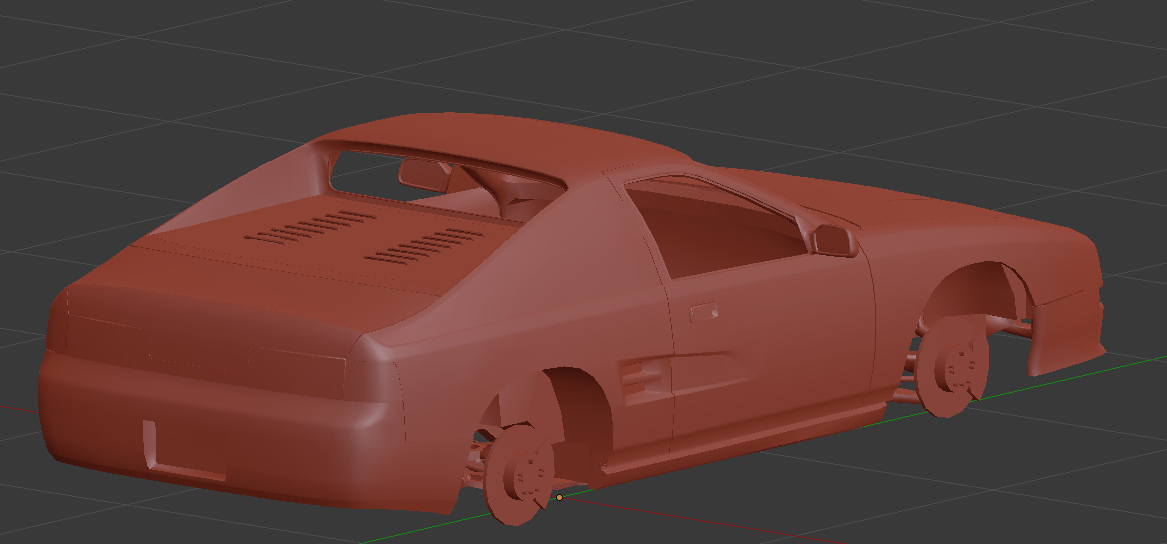Click the car's side door handle
Image resolution: width=1167 pixels, height=544 pixels.
click(703, 311)
